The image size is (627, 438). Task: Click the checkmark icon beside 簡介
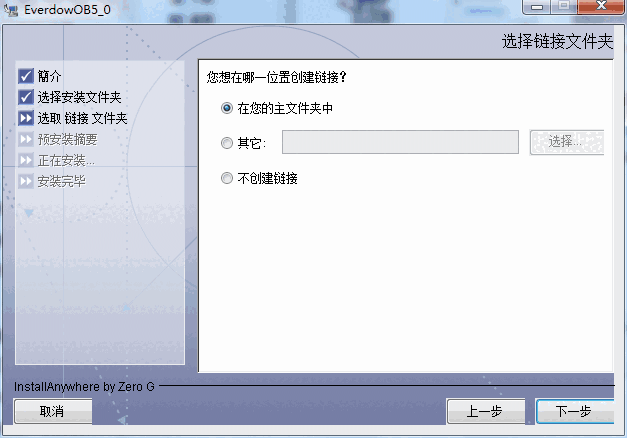pyautogui.click(x=26, y=76)
